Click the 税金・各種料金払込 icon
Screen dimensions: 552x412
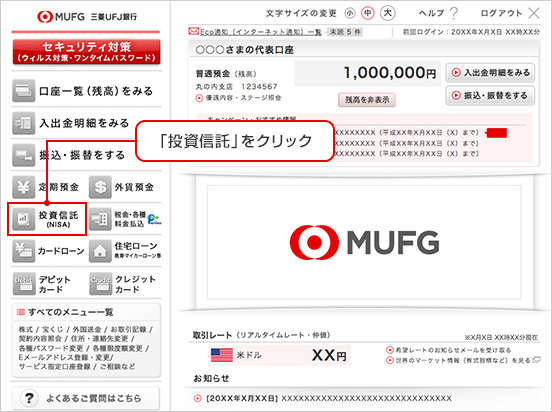pyautogui.click(x=100, y=219)
